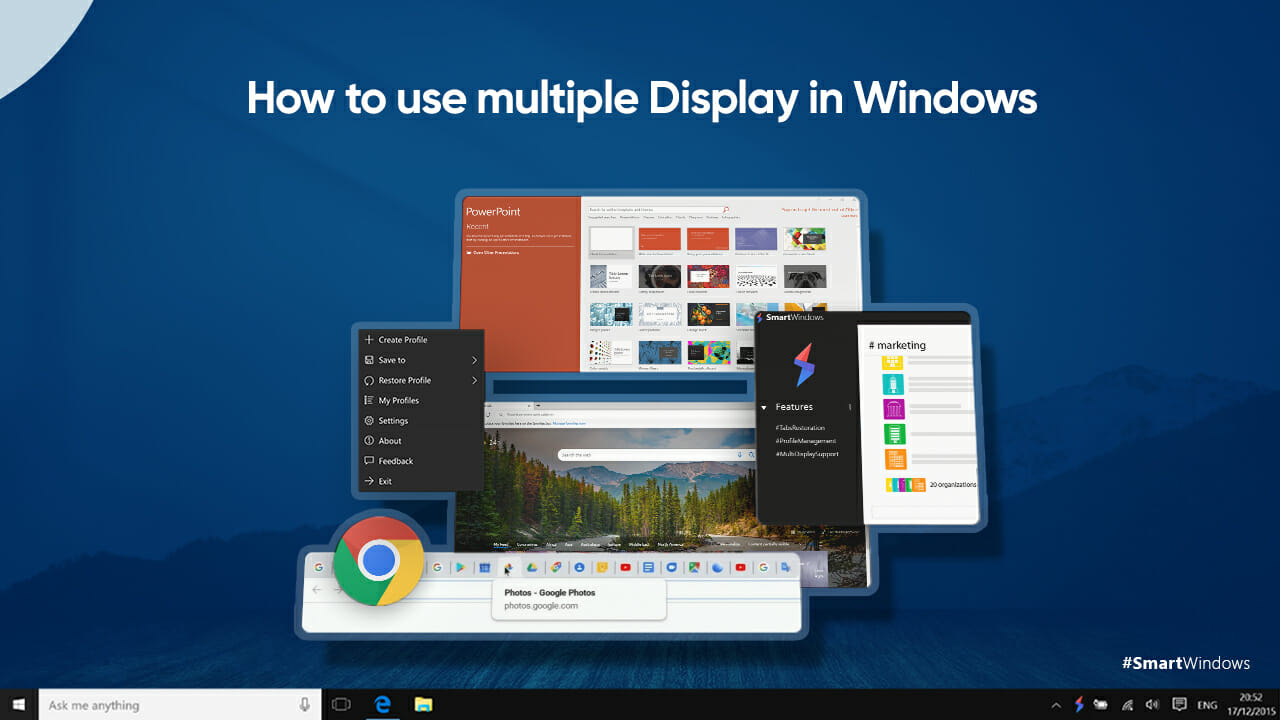1280x720 pixels.
Task: Click the SmartWindows lightning bolt logo
Action: (x=805, y=367)
